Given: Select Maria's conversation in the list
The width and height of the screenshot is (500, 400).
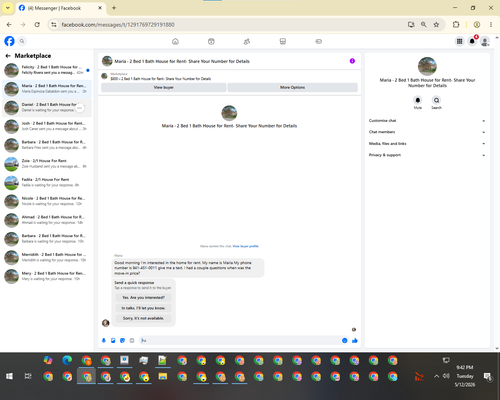Looking at the screenshot, I should pyautogui.click(x=47, y=89).
